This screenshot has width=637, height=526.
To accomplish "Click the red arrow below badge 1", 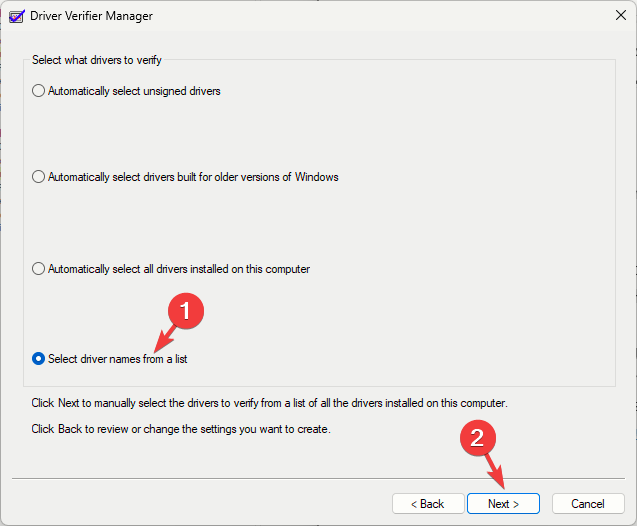I will click(x=160, y=338).
